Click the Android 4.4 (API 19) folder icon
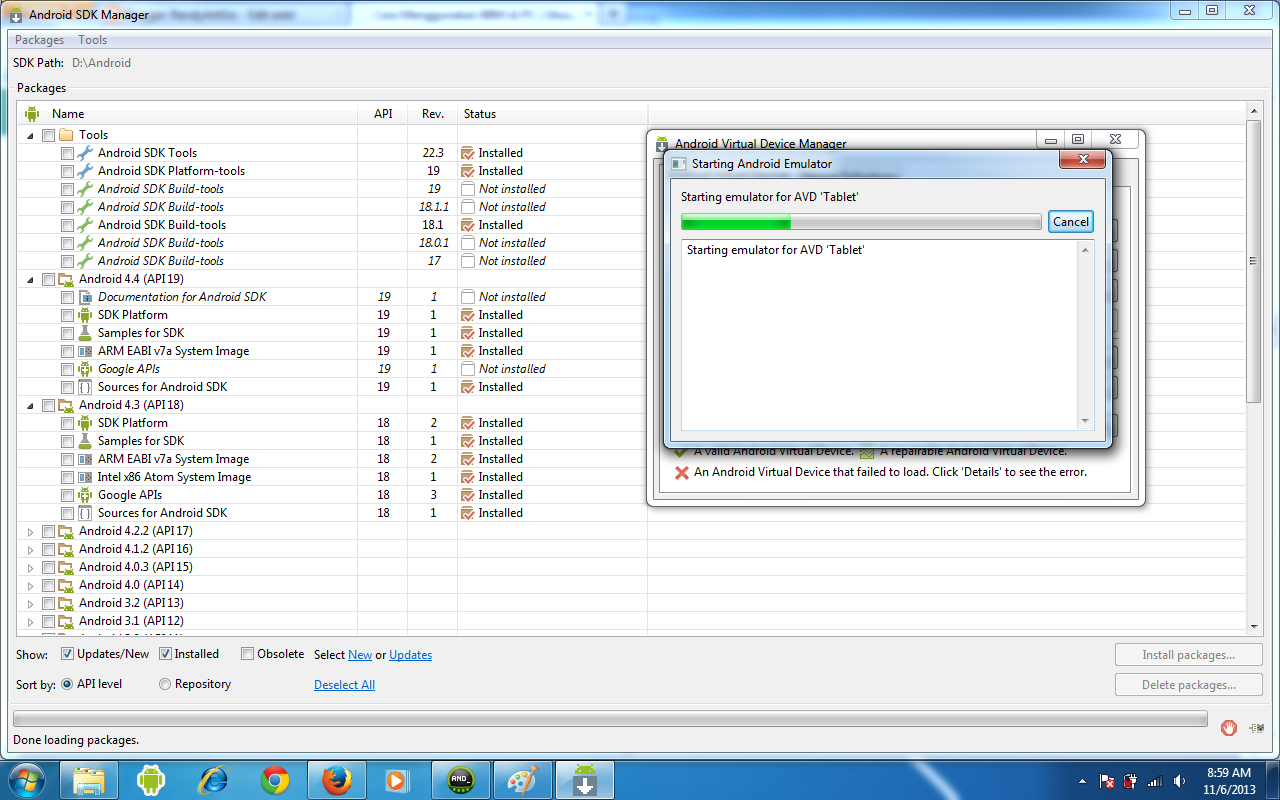 tap(66, 279)
